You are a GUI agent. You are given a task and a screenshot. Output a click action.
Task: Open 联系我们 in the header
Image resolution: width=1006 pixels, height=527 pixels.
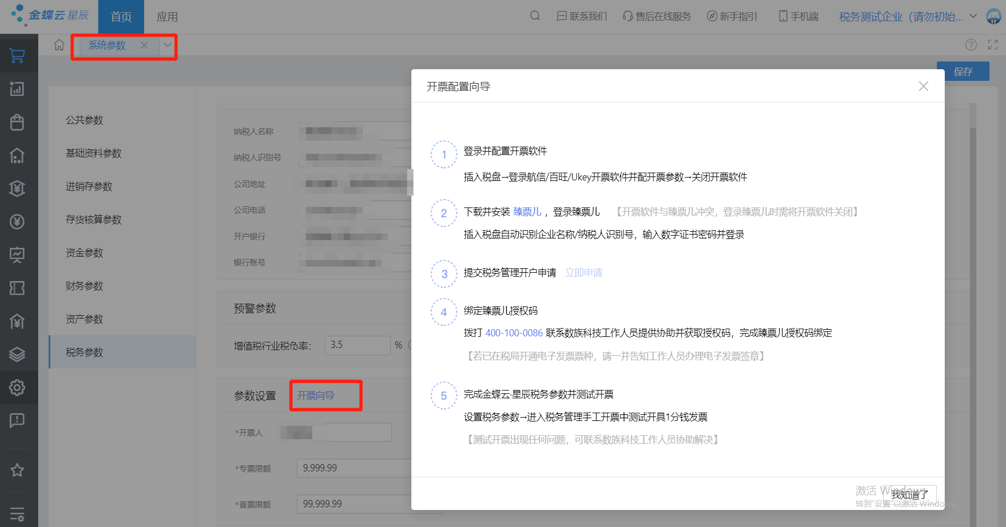(582, 16)
